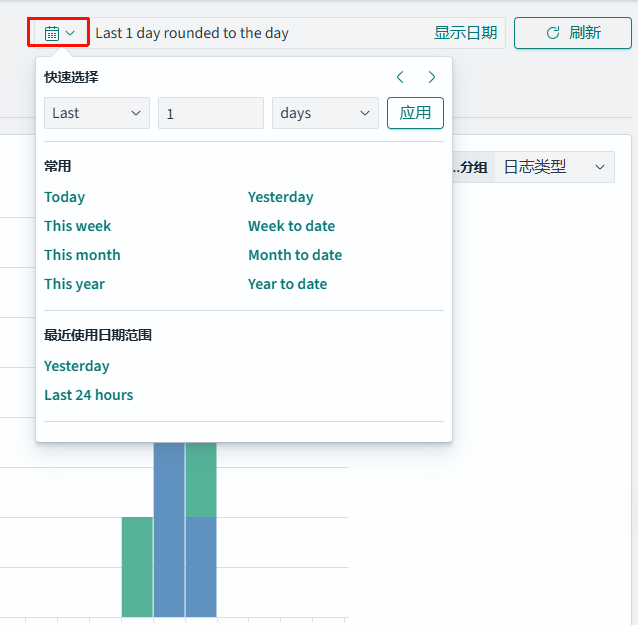Open the days time unit dropdown
Screen dimensions: 638x625
tap(325, 113)
